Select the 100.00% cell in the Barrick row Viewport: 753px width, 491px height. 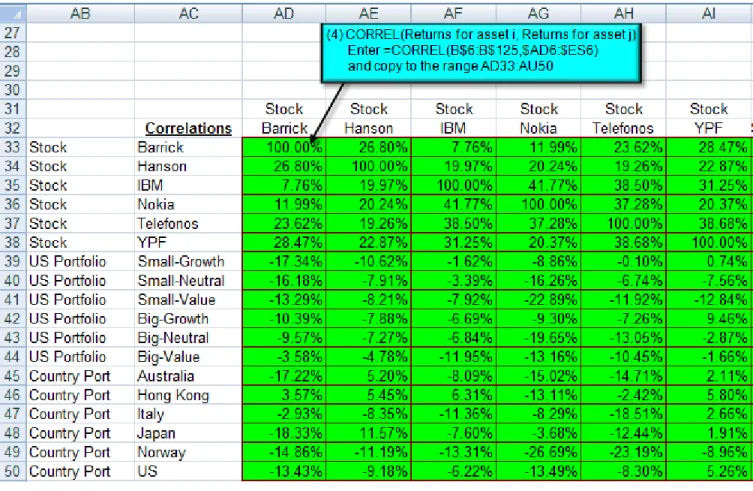(x=284, y=147)
